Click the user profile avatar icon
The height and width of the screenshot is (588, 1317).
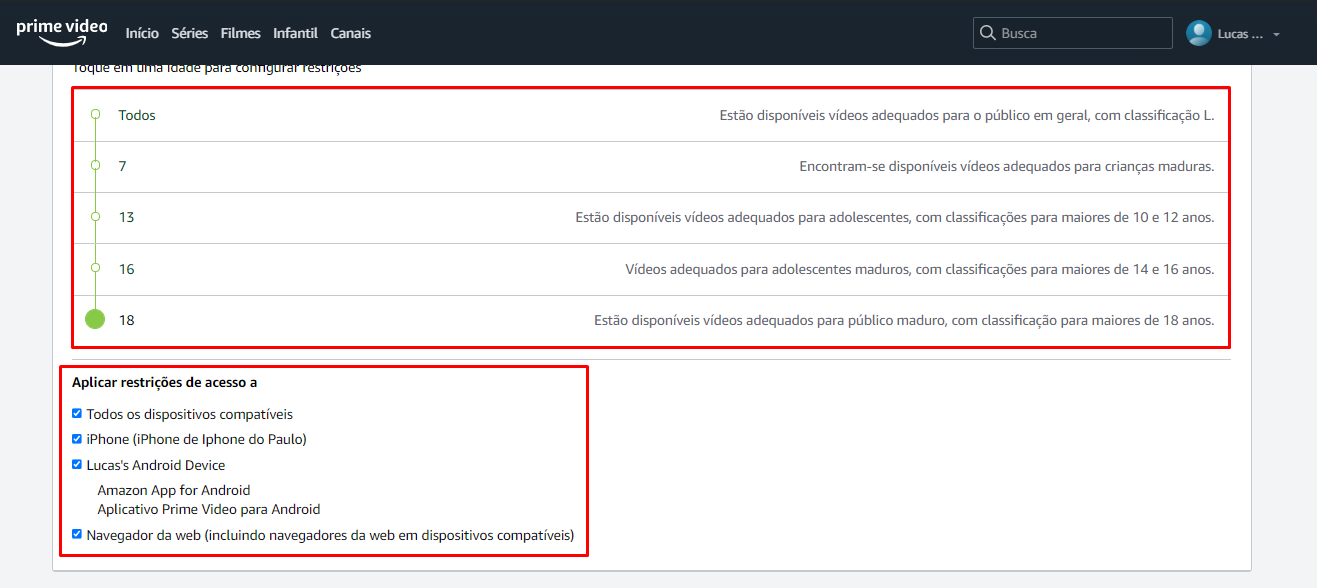click(x=1199, y=33)
